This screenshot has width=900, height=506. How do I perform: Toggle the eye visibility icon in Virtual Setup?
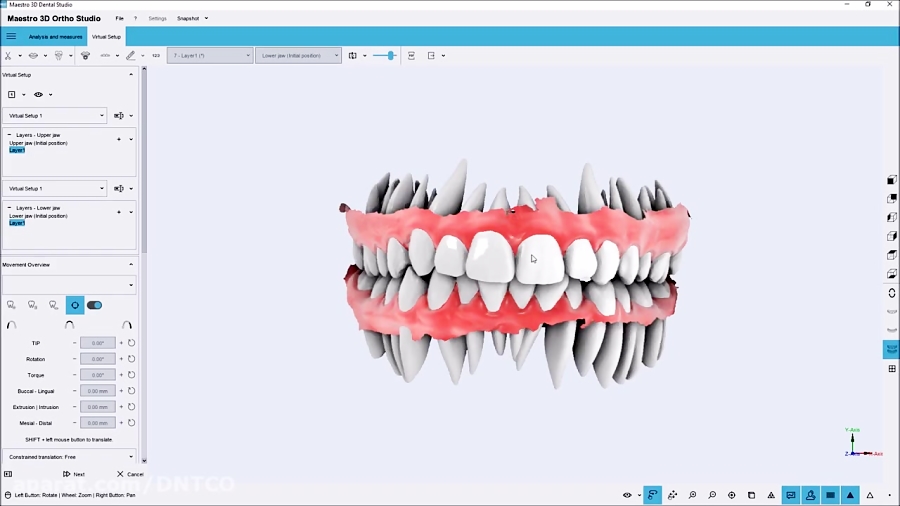(x=38, y=95)
